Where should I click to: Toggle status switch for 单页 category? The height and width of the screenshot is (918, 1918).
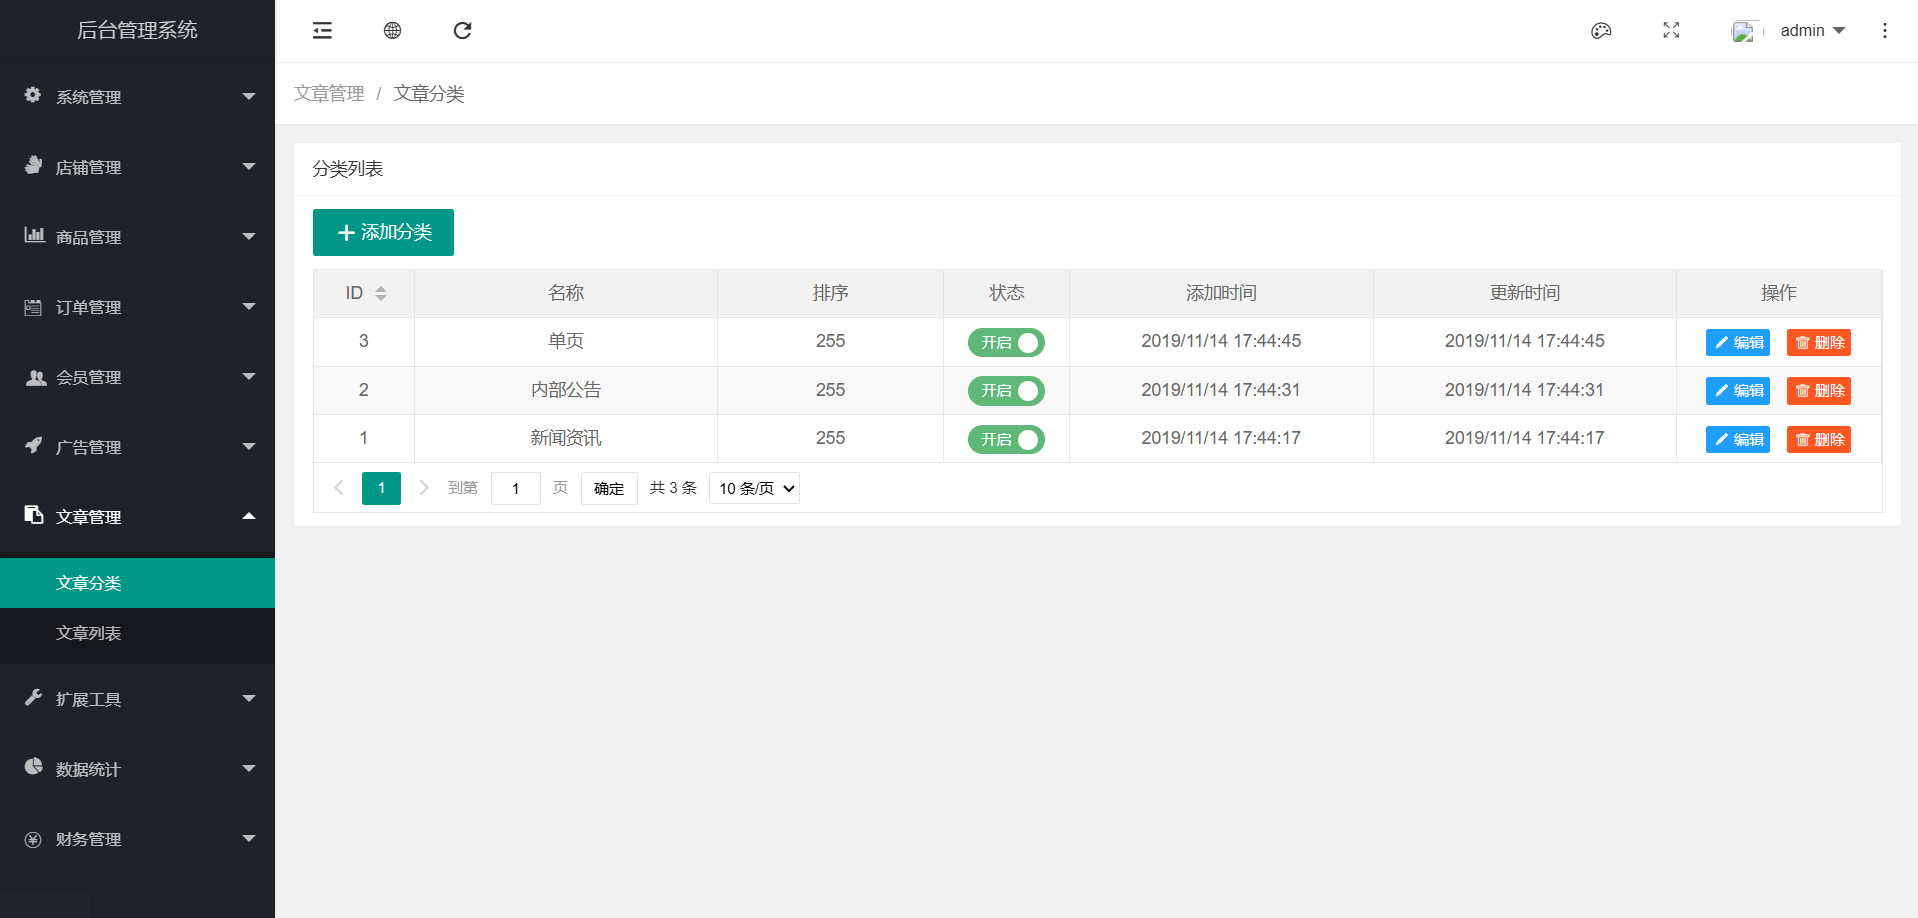tap(1006, 342)
